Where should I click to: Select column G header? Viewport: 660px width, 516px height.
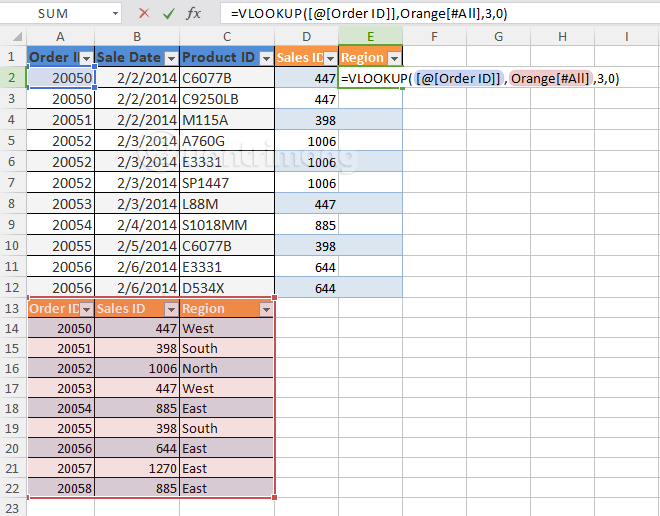coord(498,37)
